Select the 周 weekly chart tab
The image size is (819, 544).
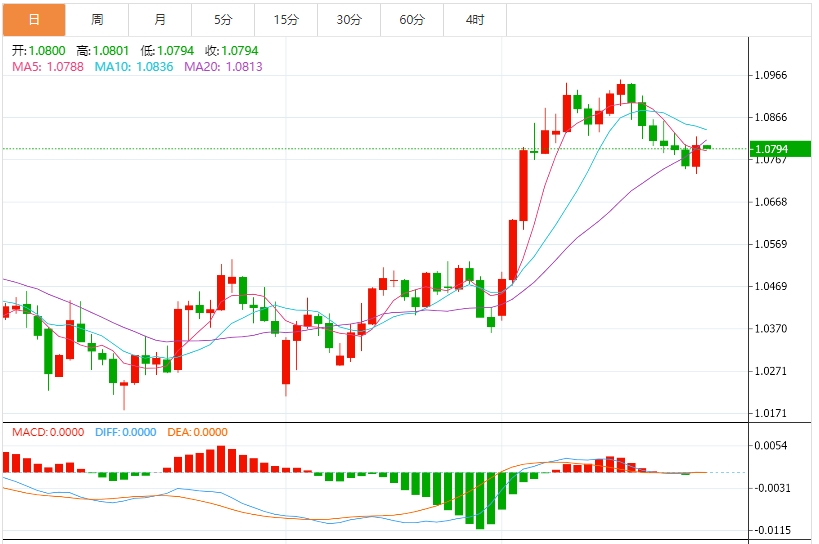click(97, 20)
